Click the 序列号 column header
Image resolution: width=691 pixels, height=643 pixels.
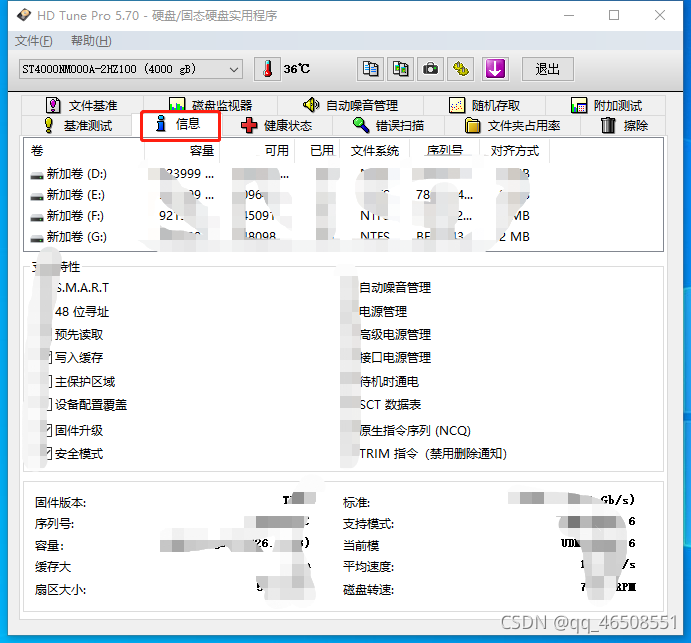[x=445, y=151]
